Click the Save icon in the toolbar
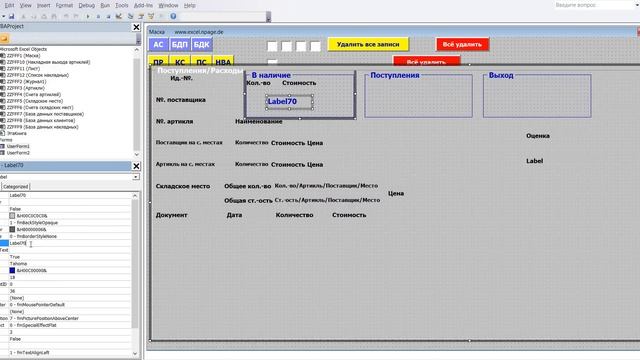640x360 pixels. (11, 16)
